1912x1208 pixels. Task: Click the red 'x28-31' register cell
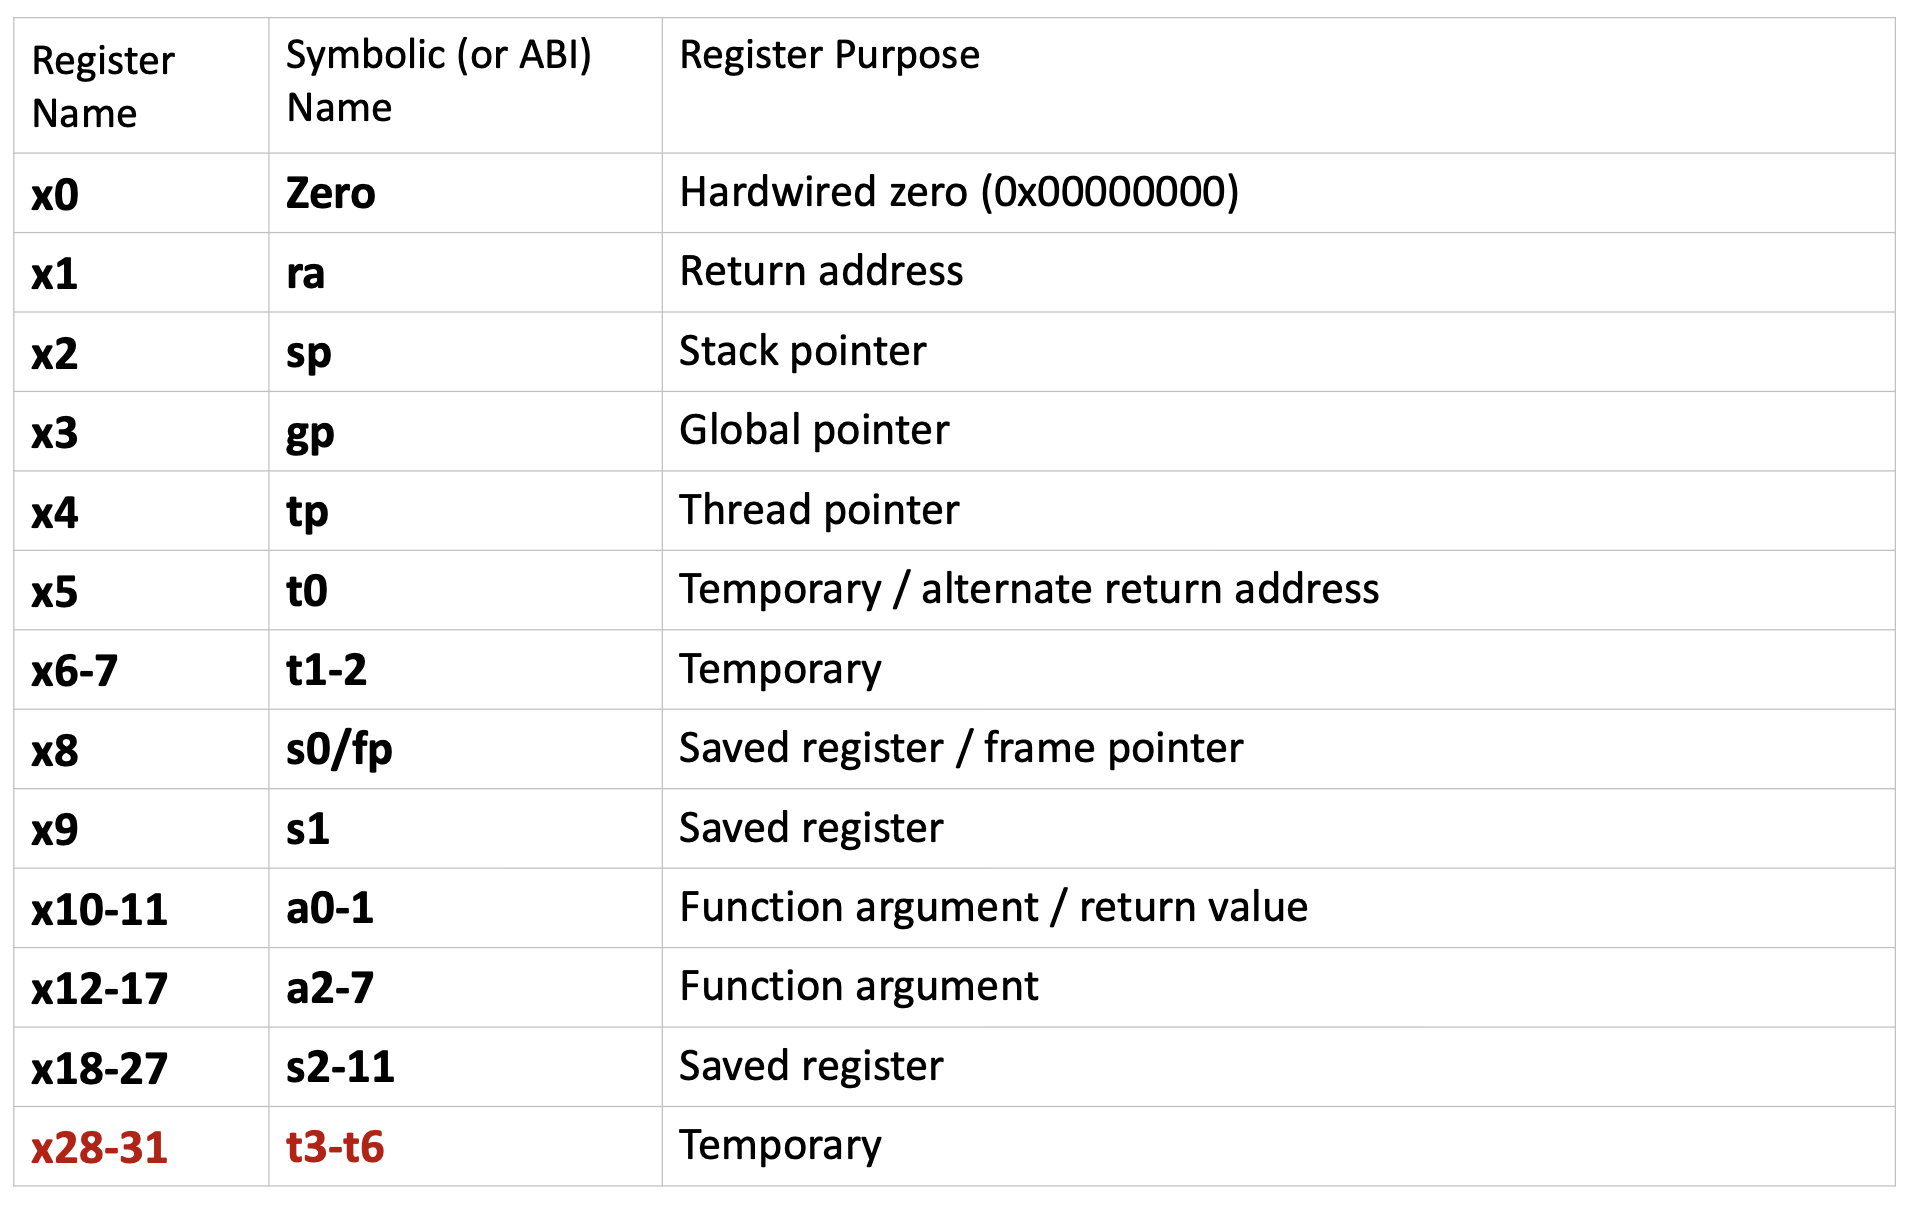[x=99, y=1147]
